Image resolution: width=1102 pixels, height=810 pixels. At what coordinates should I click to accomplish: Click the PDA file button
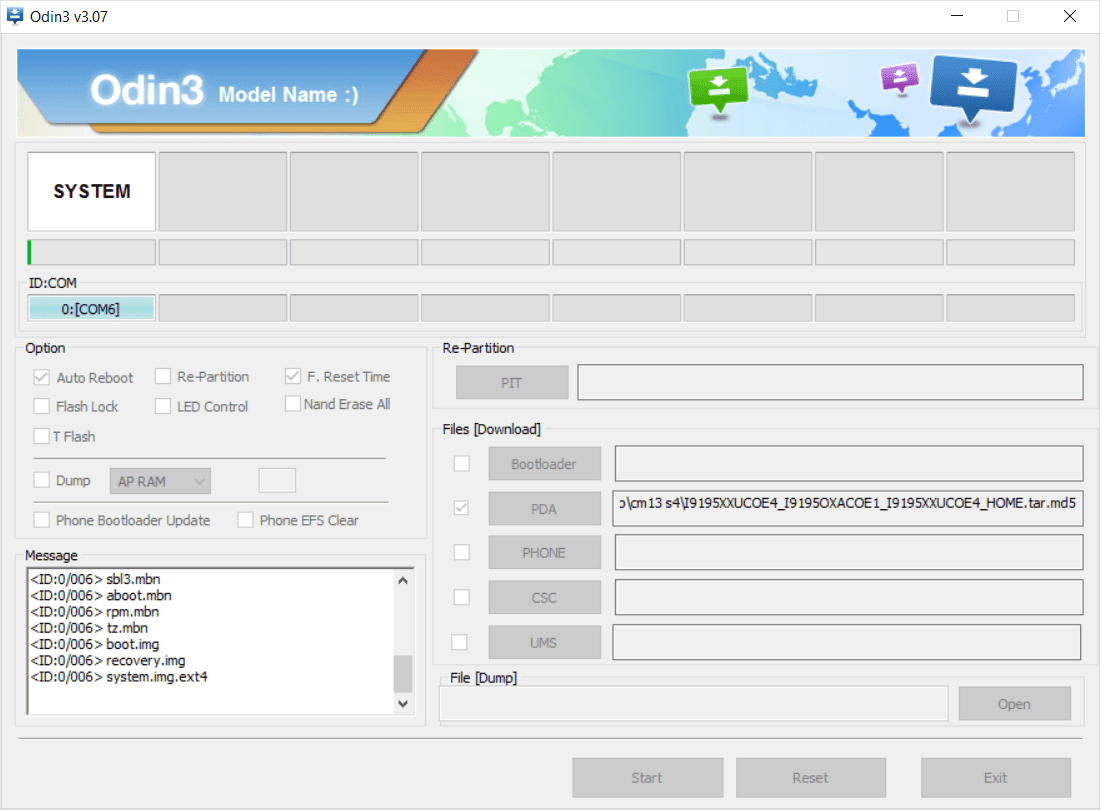[x=545, y=509]
